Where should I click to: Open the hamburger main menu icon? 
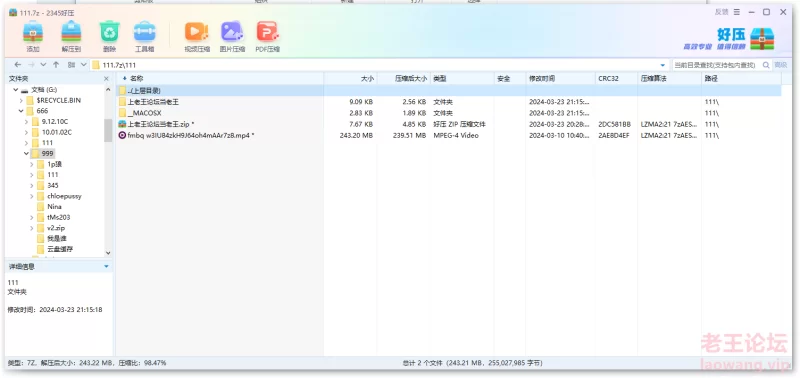(x=737, y=12)
